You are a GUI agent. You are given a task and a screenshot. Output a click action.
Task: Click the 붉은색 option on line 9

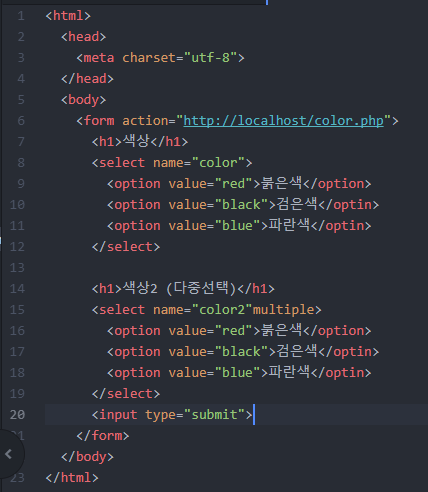click(239, 184)
